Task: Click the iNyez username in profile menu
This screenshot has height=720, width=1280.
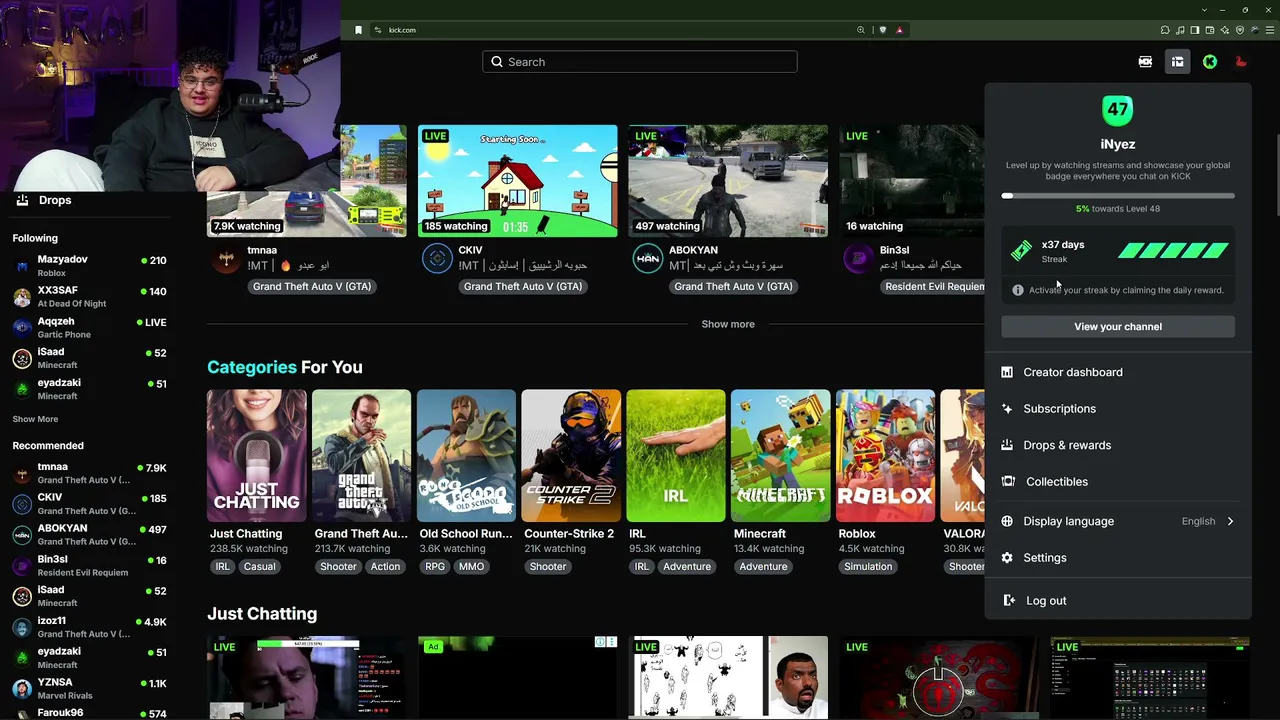Action: tap(1118, 144)
